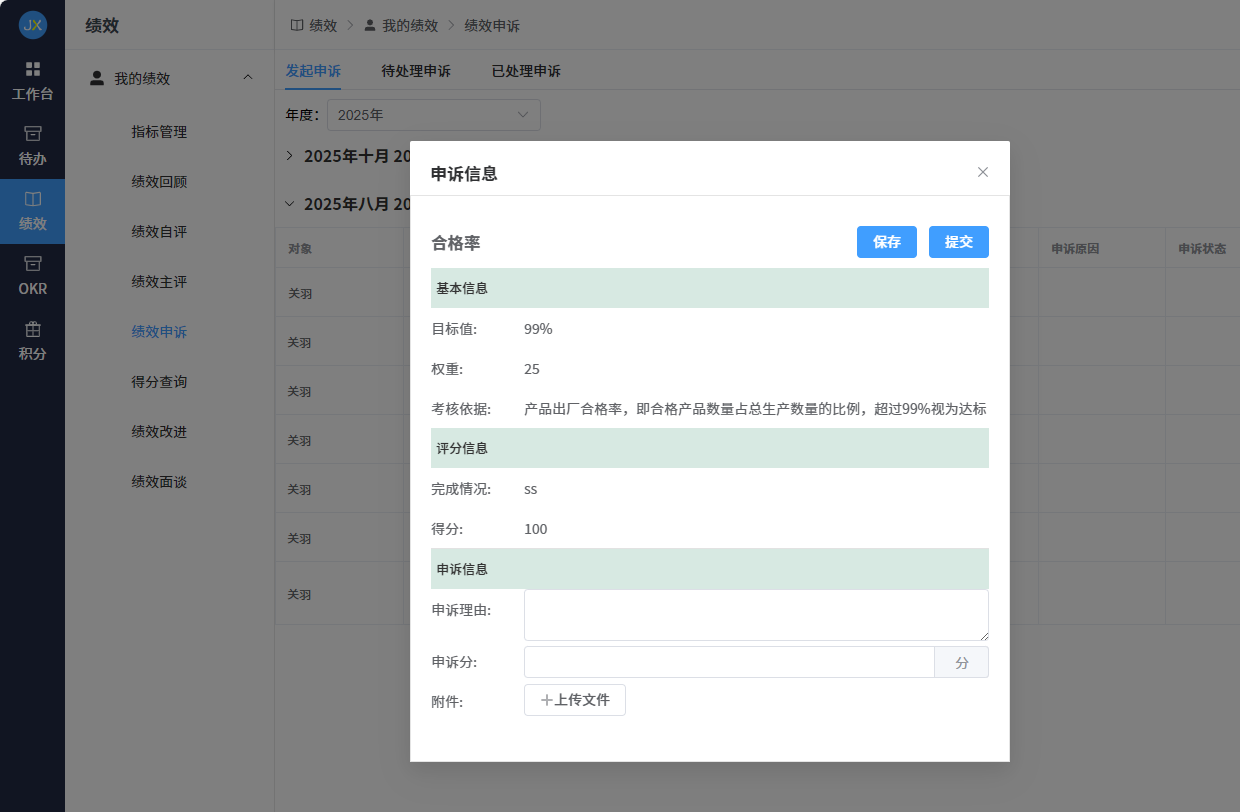Open the 年度 2025年 dropdown
Screen dimensions: 1240x812
coord(433,115)
